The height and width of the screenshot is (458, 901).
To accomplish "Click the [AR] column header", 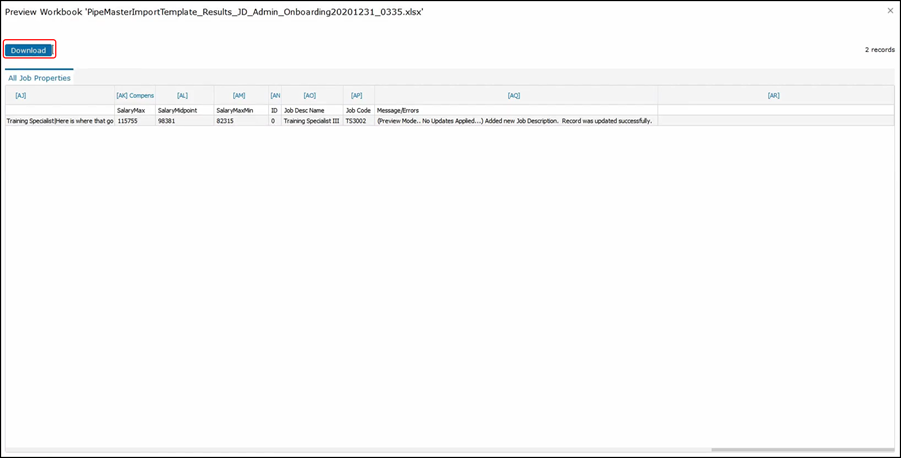I will [774, 96].
